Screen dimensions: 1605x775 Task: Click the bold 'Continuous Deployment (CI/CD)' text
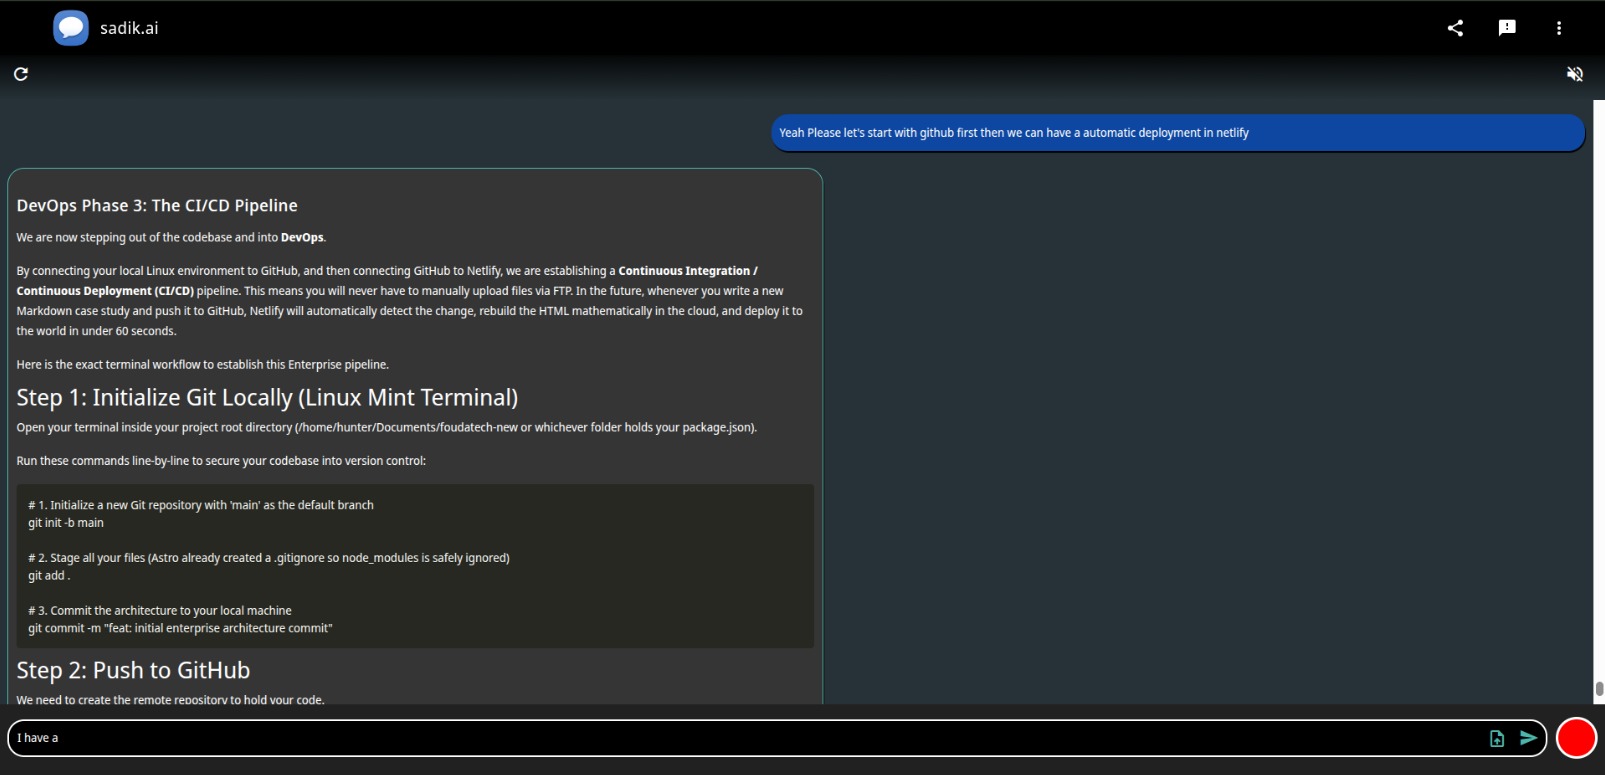105,291
